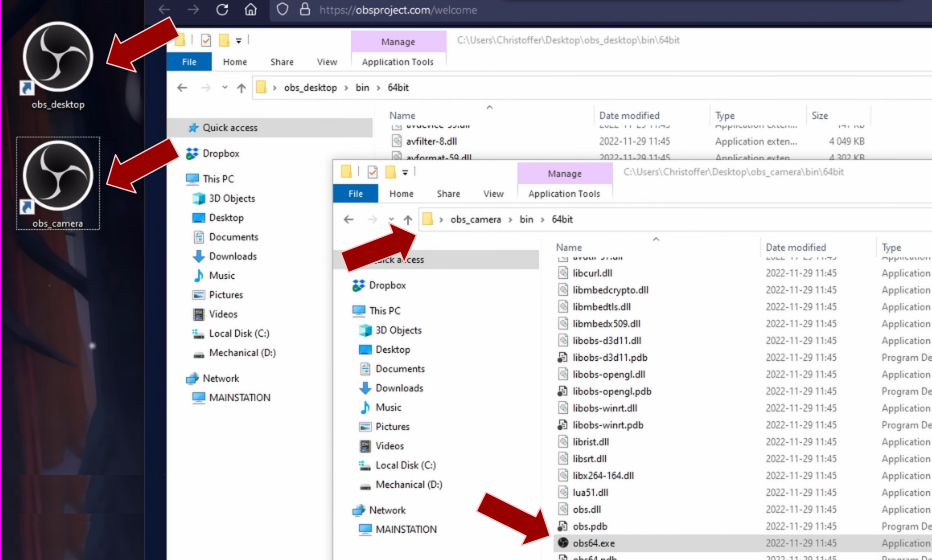Select the libcurl.dll file
Image resolution: width=932 pixels, height=560 pixels.
click(593, 273)
